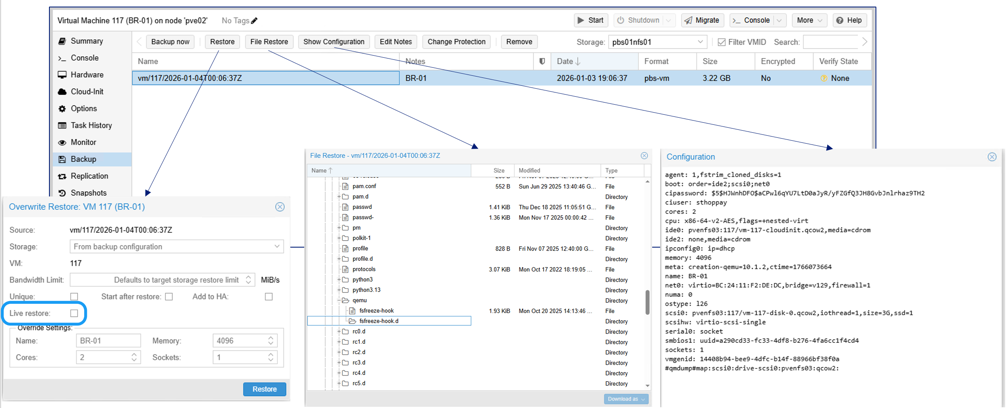Open the Snapshots section

[x=88, y=193]
